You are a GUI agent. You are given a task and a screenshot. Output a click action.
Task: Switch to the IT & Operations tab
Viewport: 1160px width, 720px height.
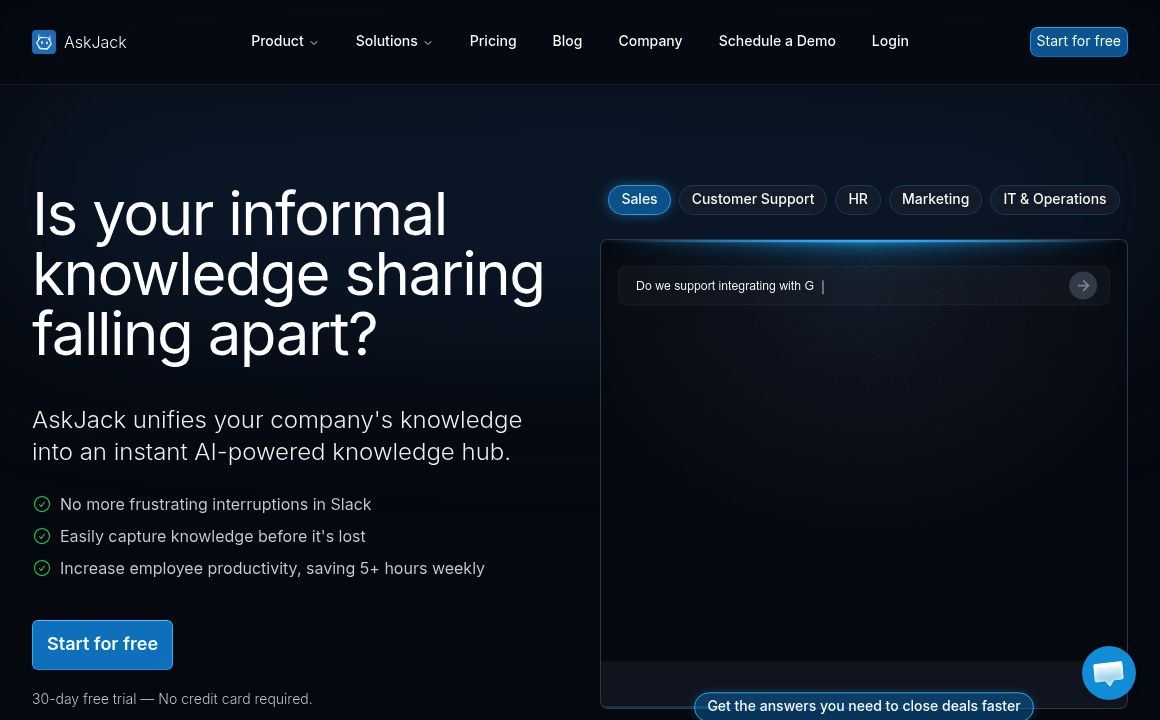click(1054, 199)
